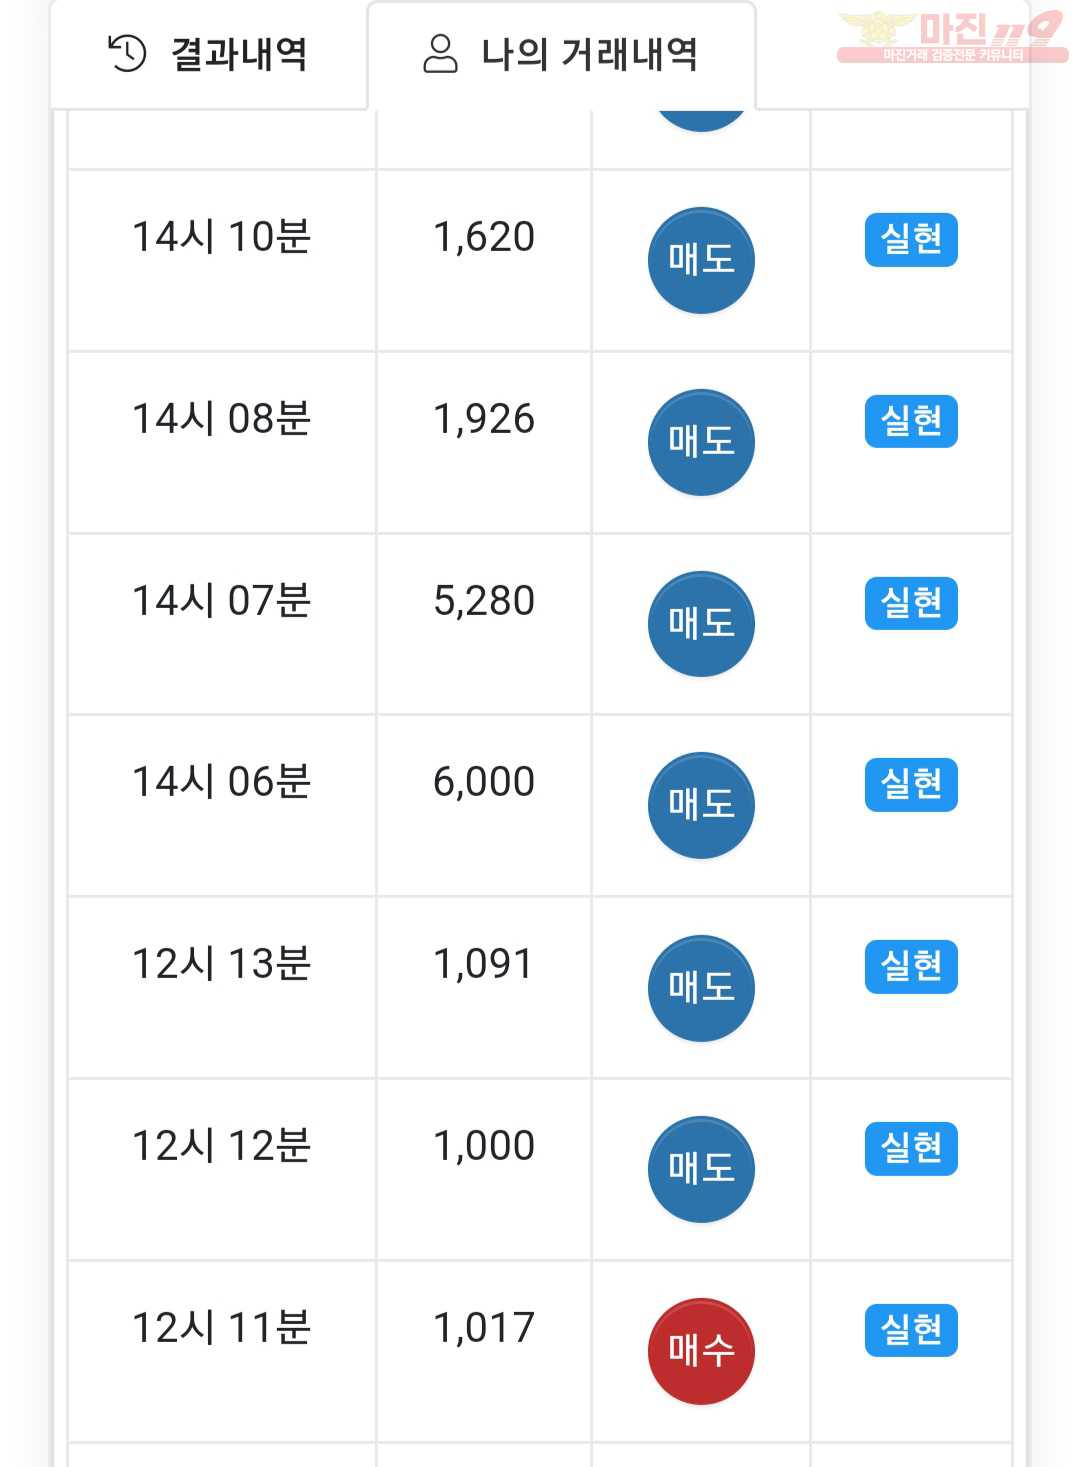Viewport: 1080px width, 1467px height.
Task: Select the 14시 07분 time cell
Action: click(222, 625)
